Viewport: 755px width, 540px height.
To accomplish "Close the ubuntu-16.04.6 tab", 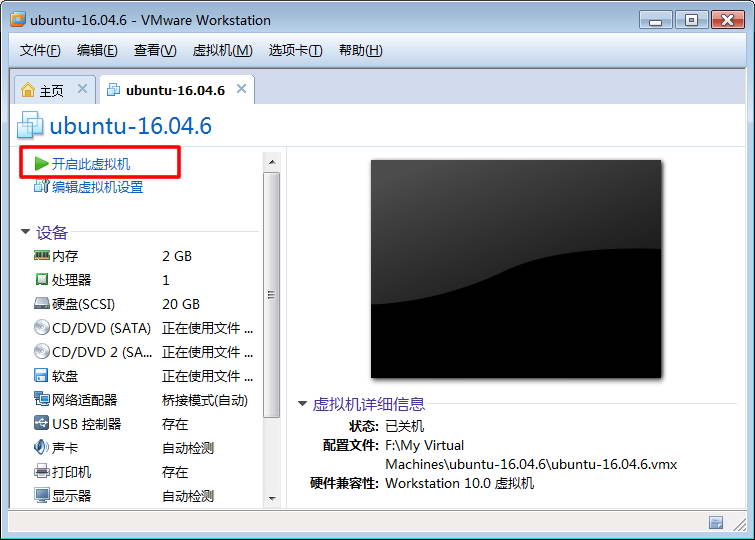I will point(241,89).
